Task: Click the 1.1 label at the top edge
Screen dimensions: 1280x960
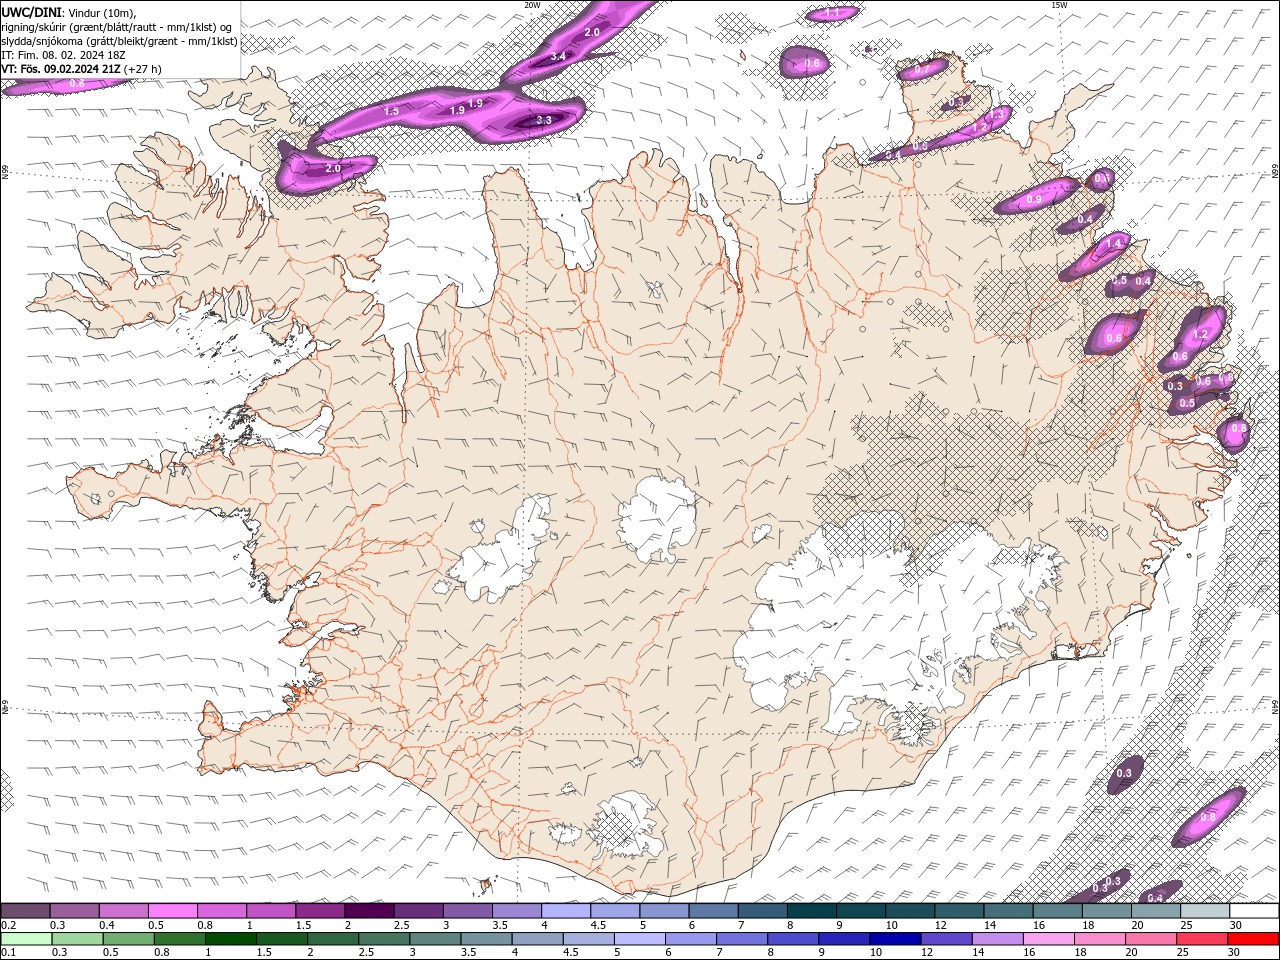Action: point(833,14)
